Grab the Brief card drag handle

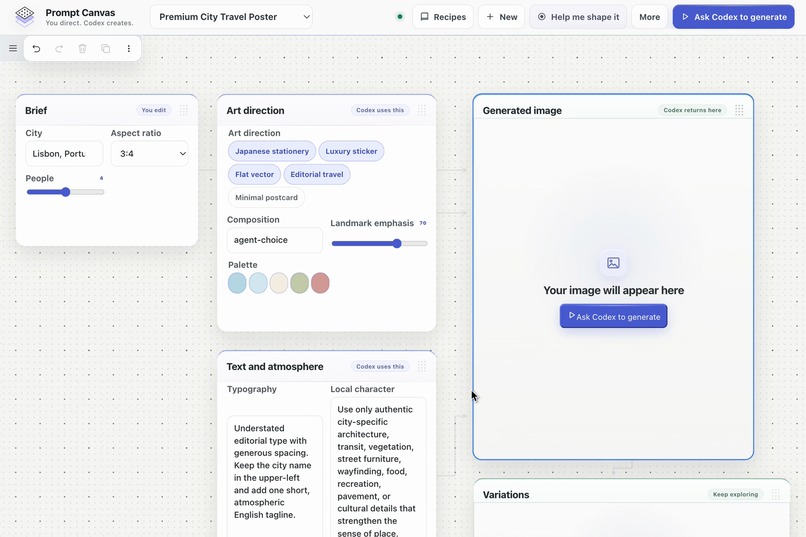coord(184,110)
